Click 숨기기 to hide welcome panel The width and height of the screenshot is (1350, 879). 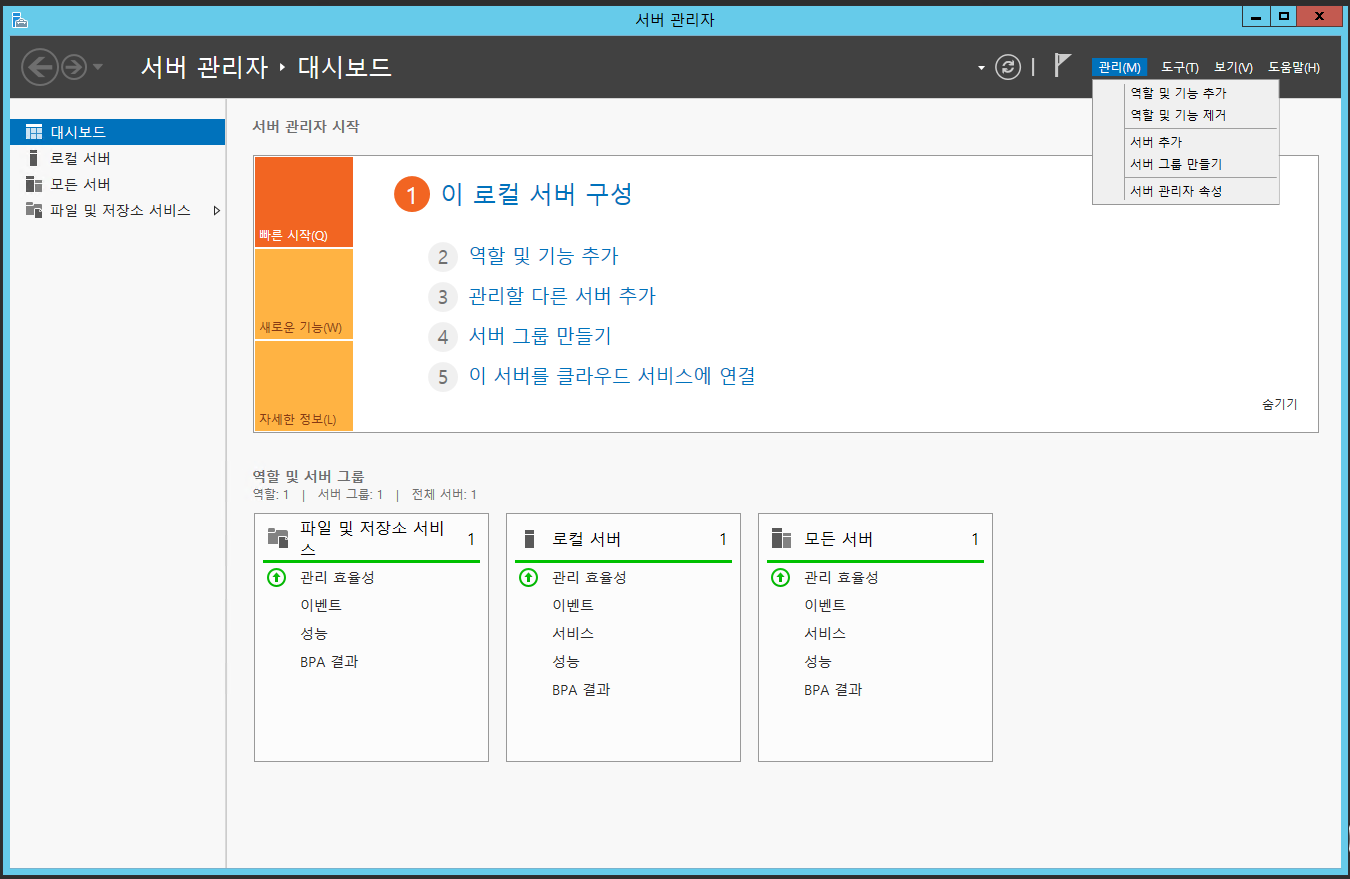pos(1279,404)
